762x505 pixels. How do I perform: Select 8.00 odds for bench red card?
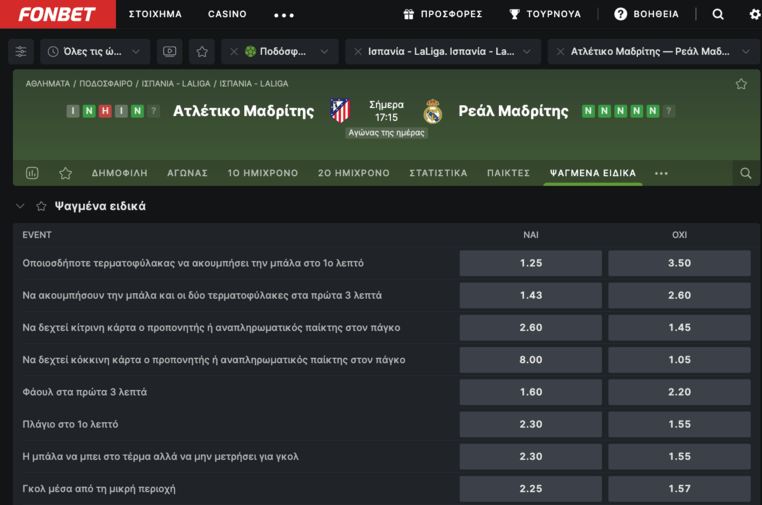(x=530, y=360)
